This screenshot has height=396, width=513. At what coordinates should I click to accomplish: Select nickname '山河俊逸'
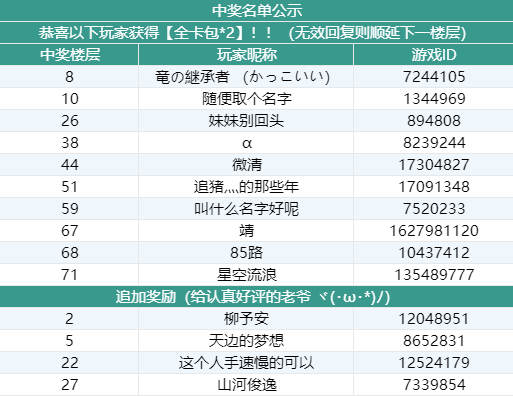(247, 385)
